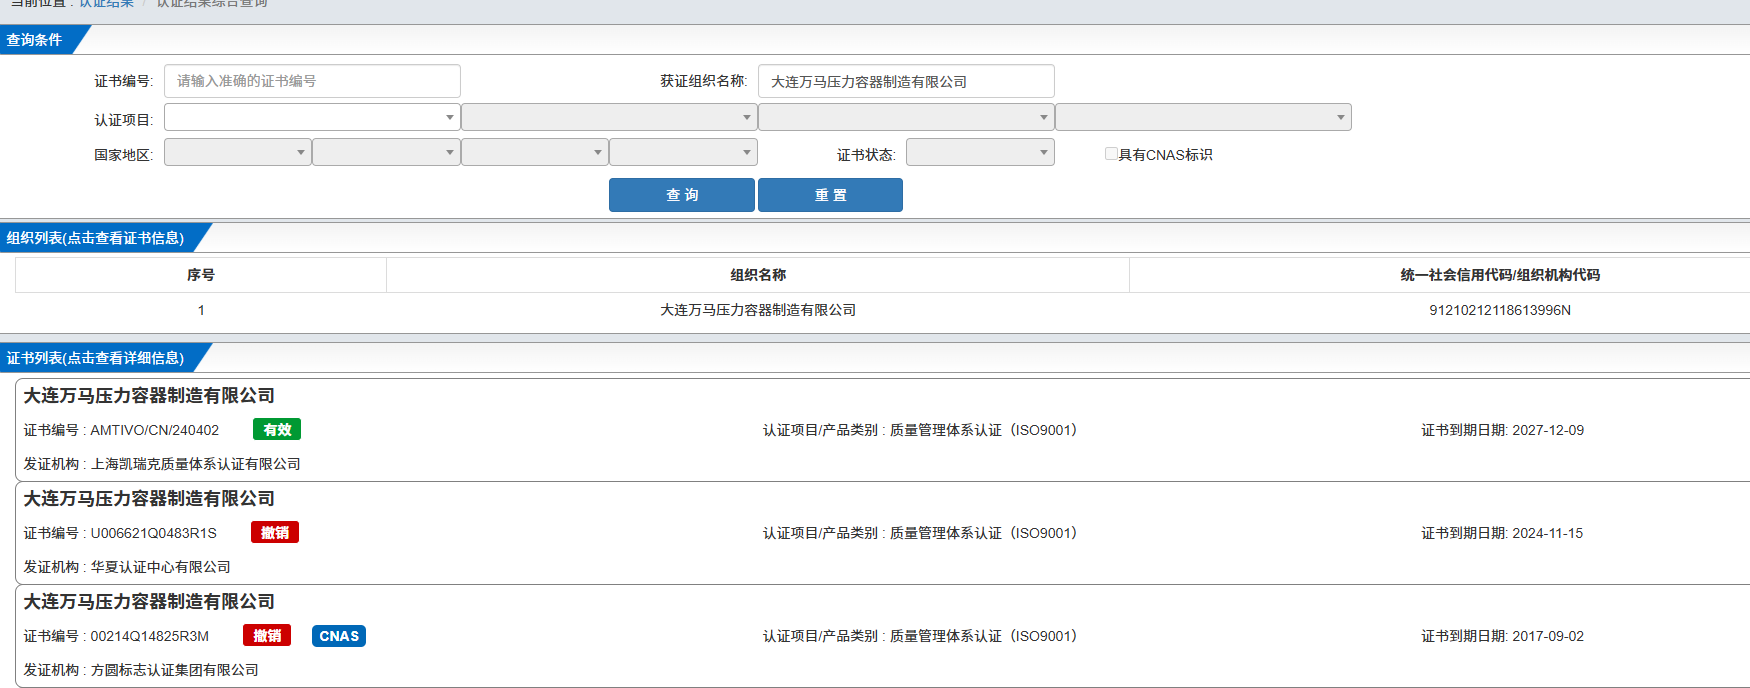
Task: Select the 组织列表 section tab
Action: 100,238
